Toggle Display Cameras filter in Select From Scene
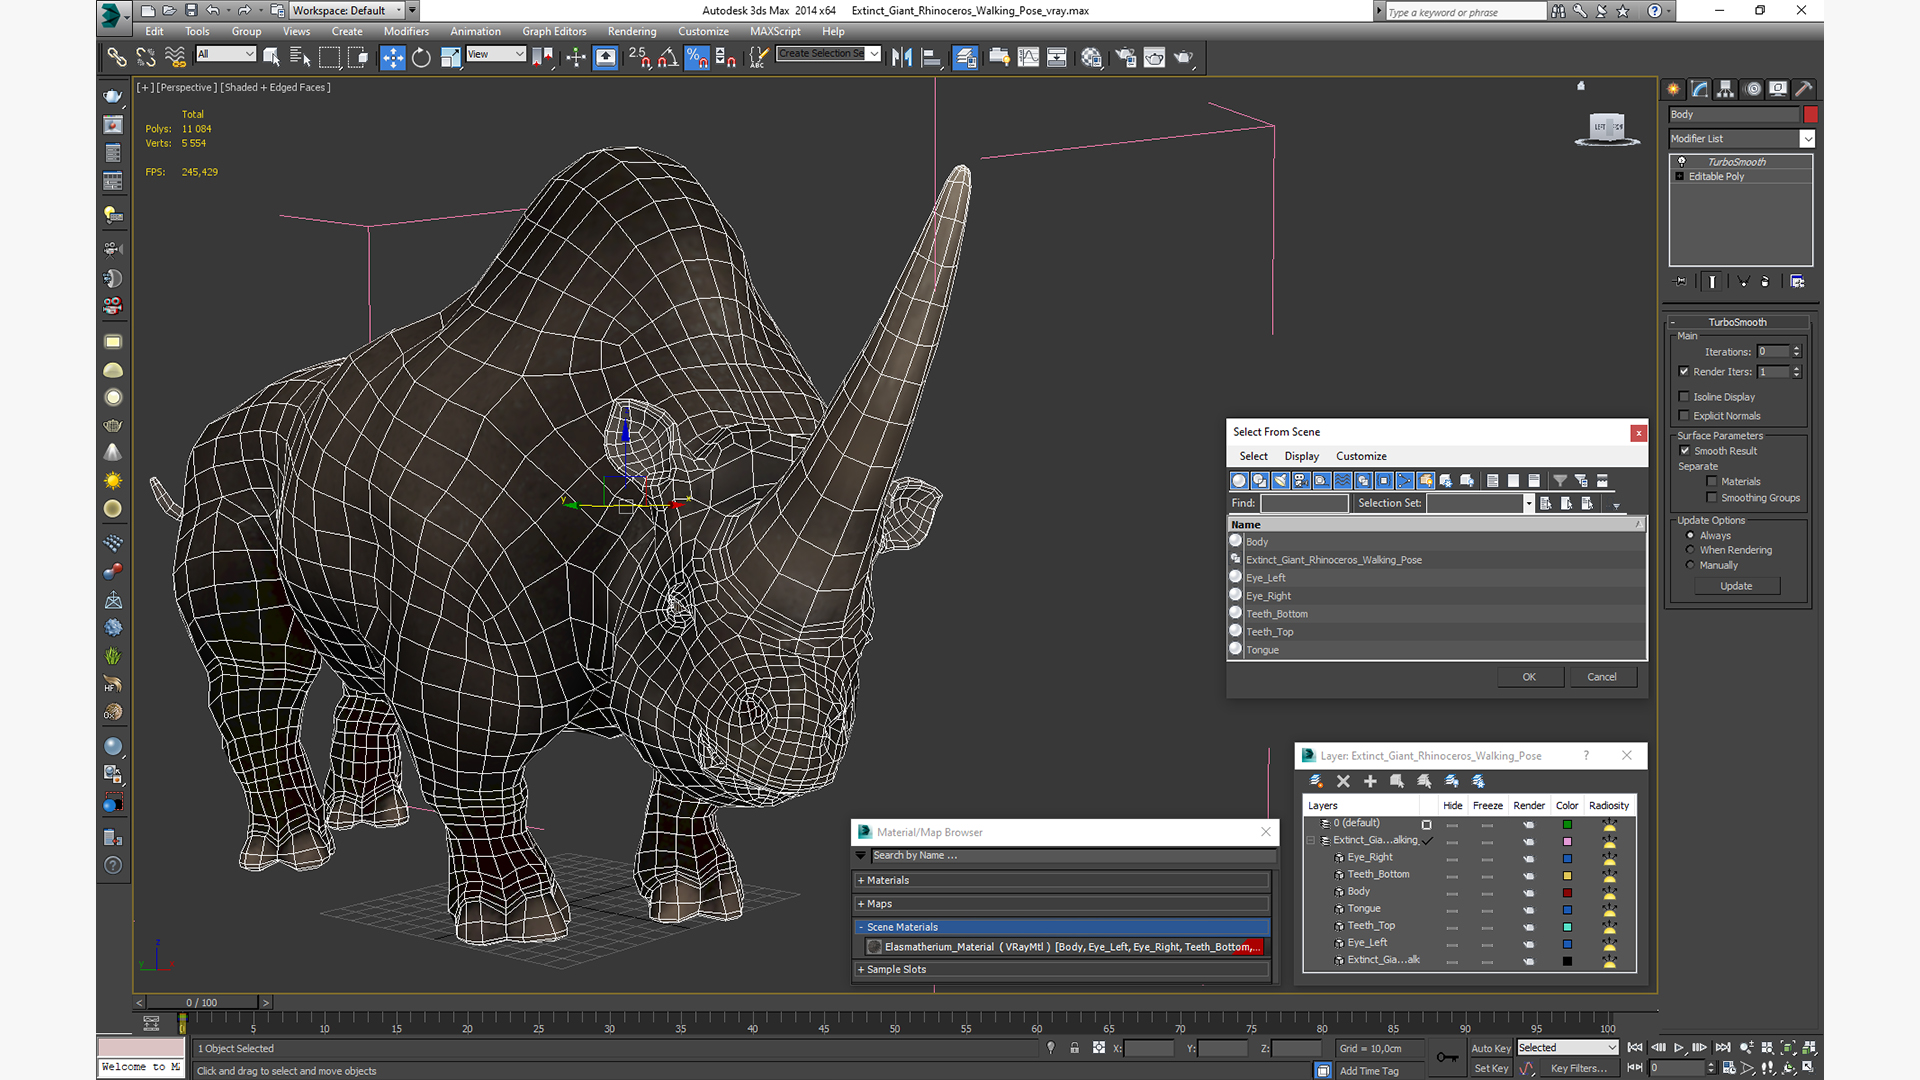 pyautogui.click(x=1301, y=481)
